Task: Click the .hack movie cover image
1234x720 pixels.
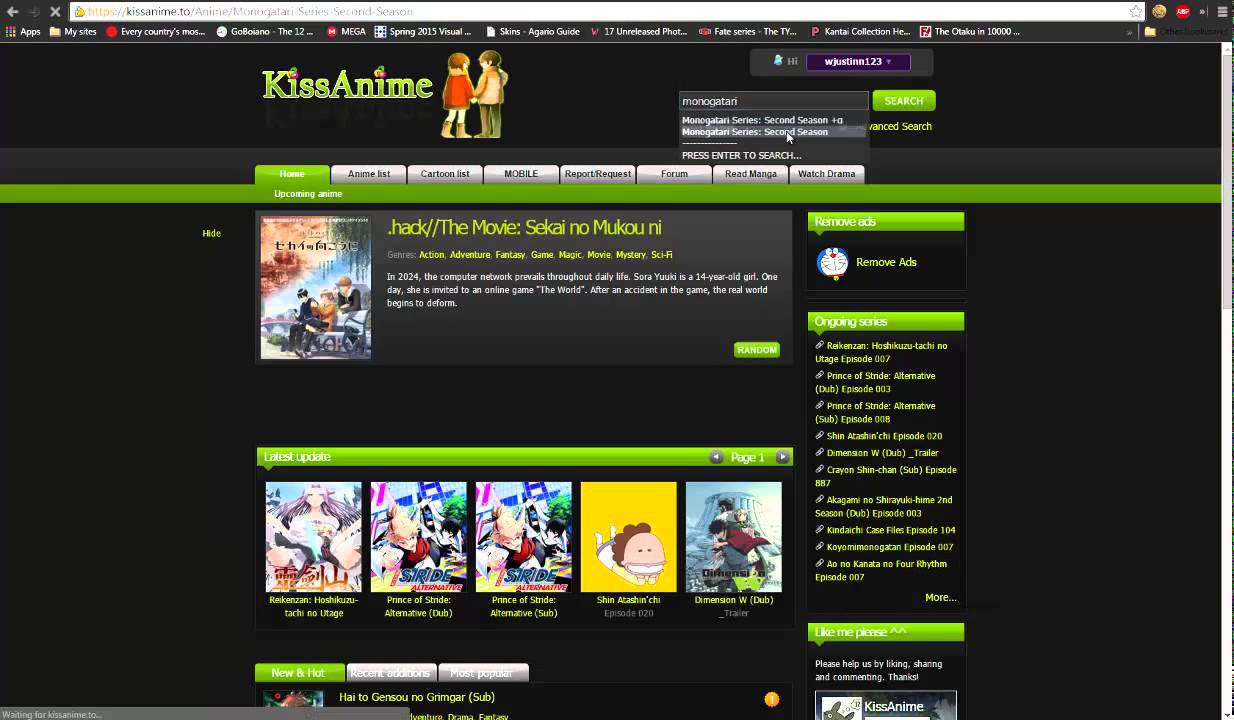Action: 316,288
